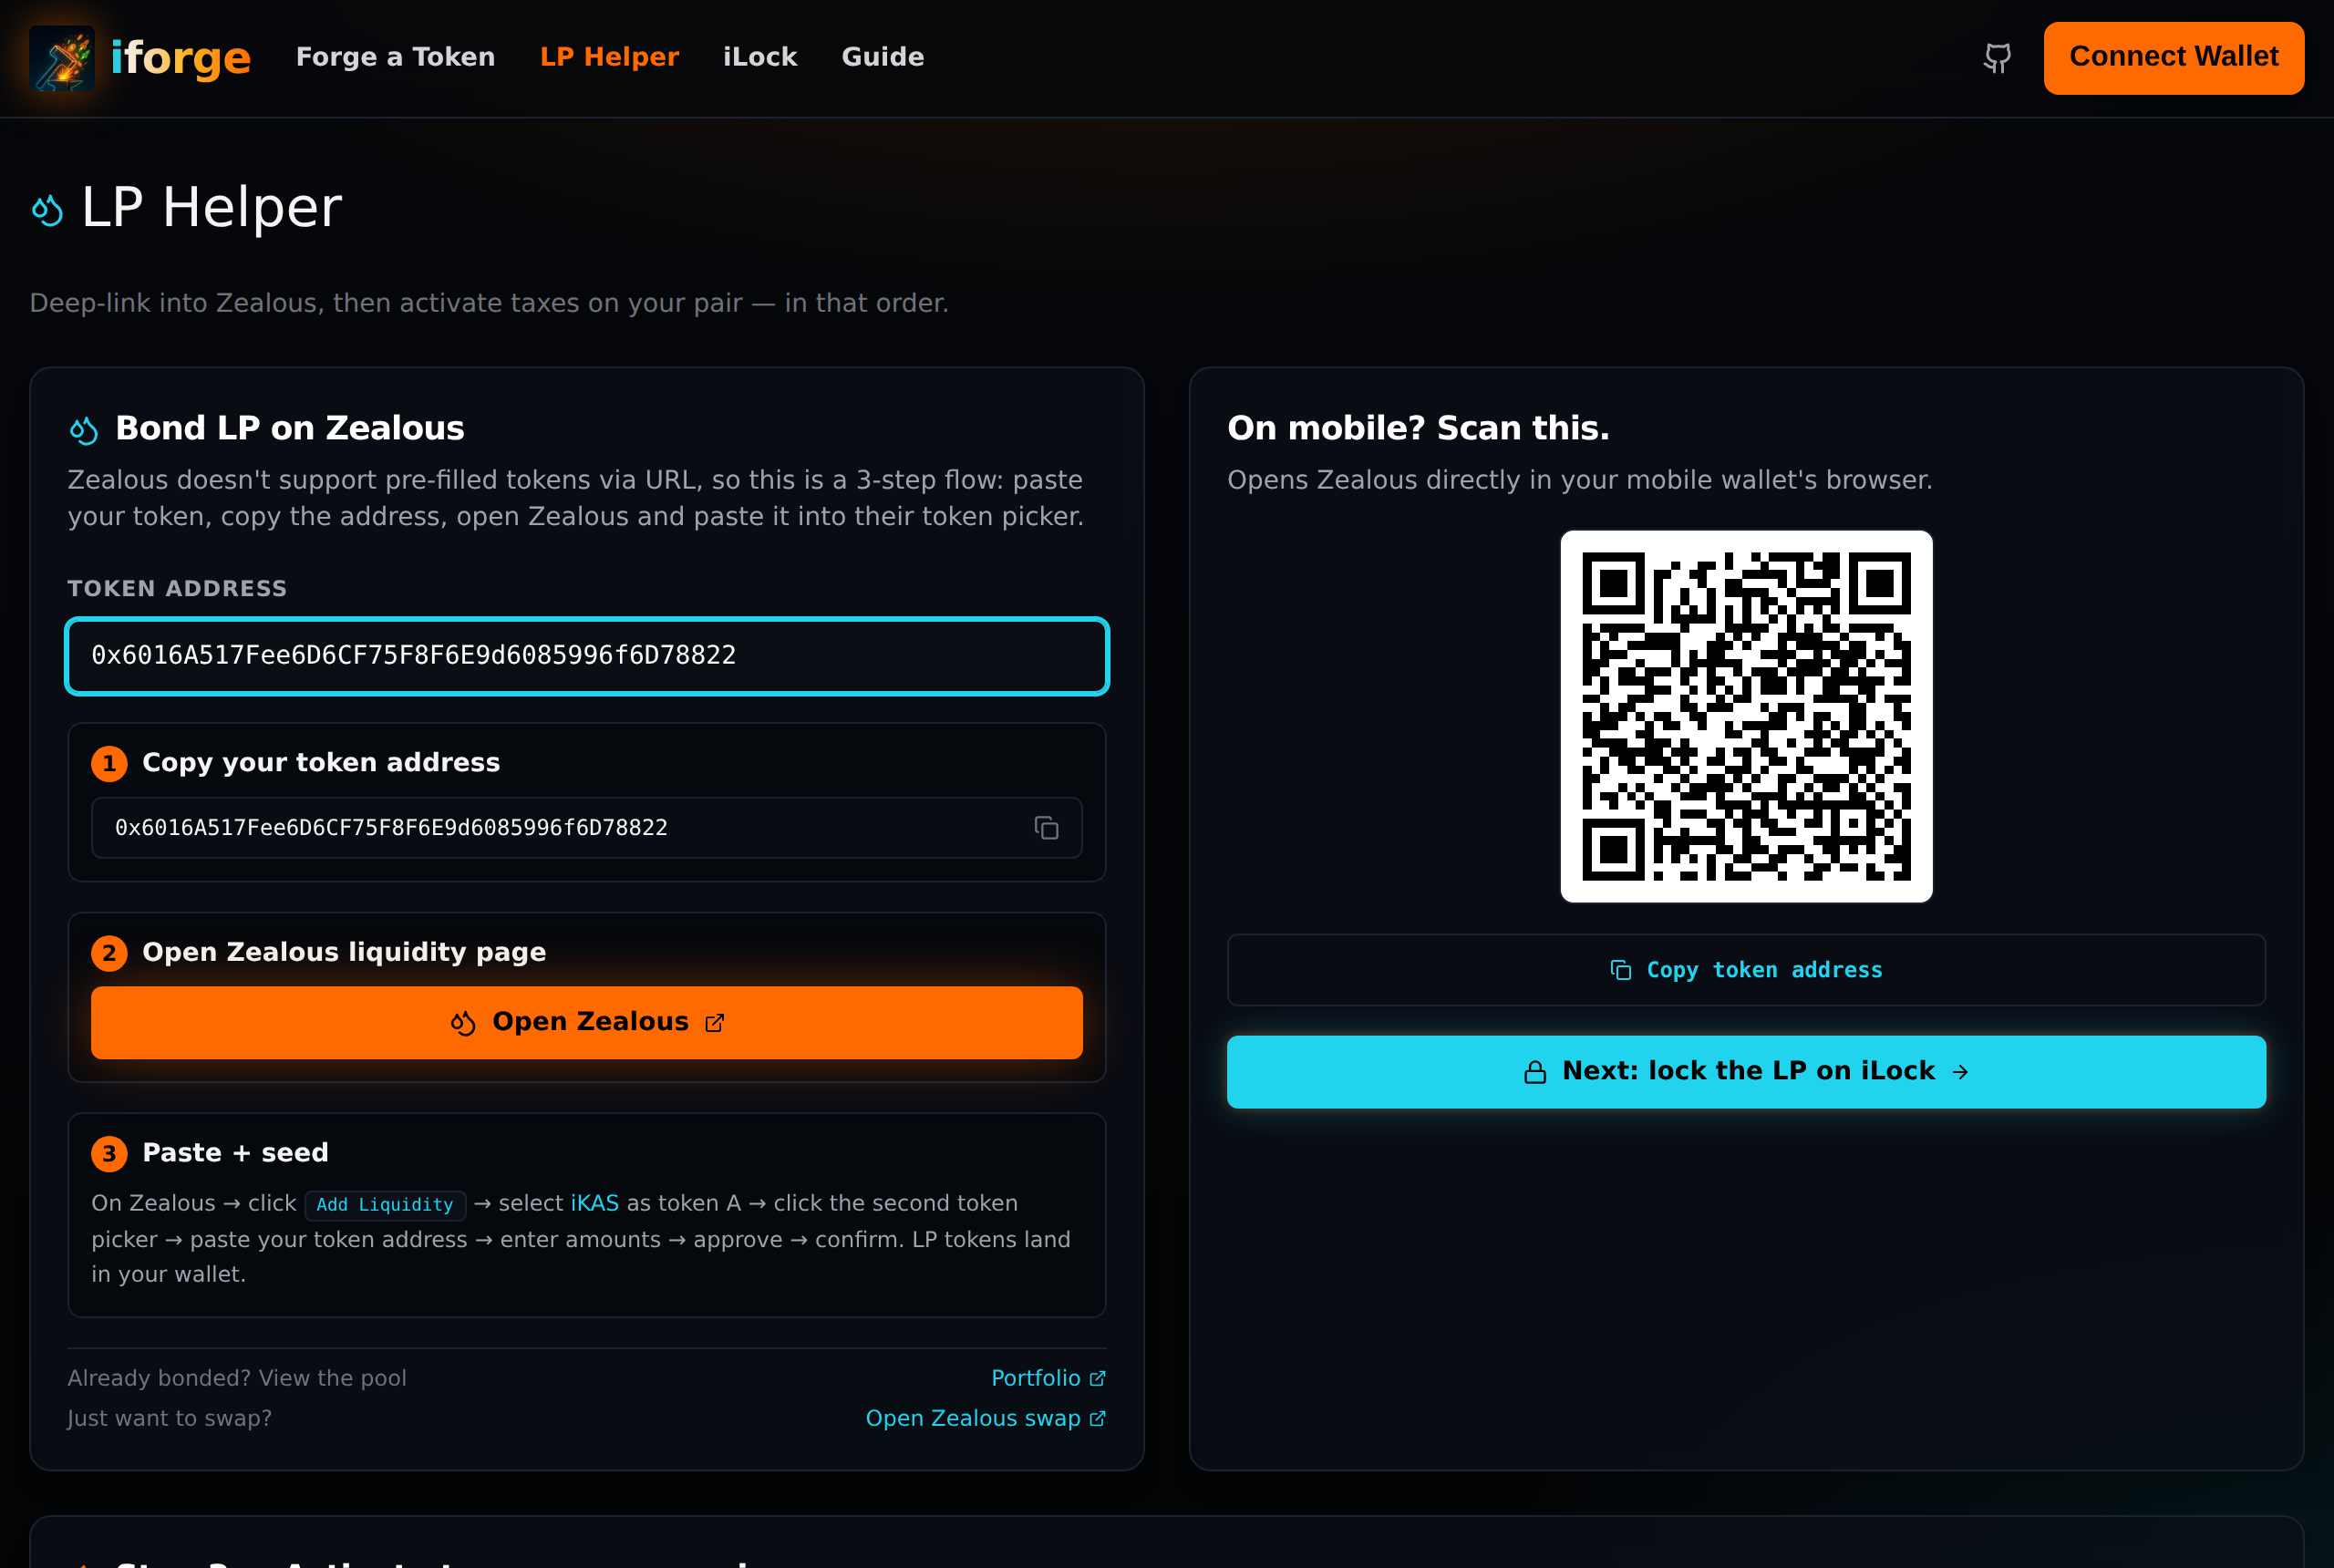Copy token address via copy icon
The width and height of the screenshot is (2334, 1568).
coord(1046,828)
